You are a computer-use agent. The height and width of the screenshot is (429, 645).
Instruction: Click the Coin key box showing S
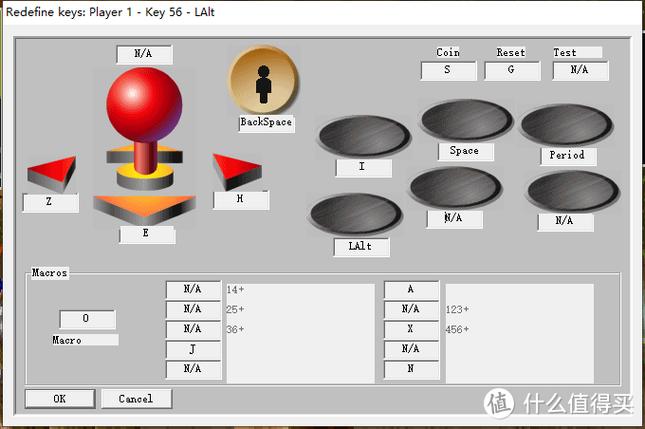[x=448, y=70]
